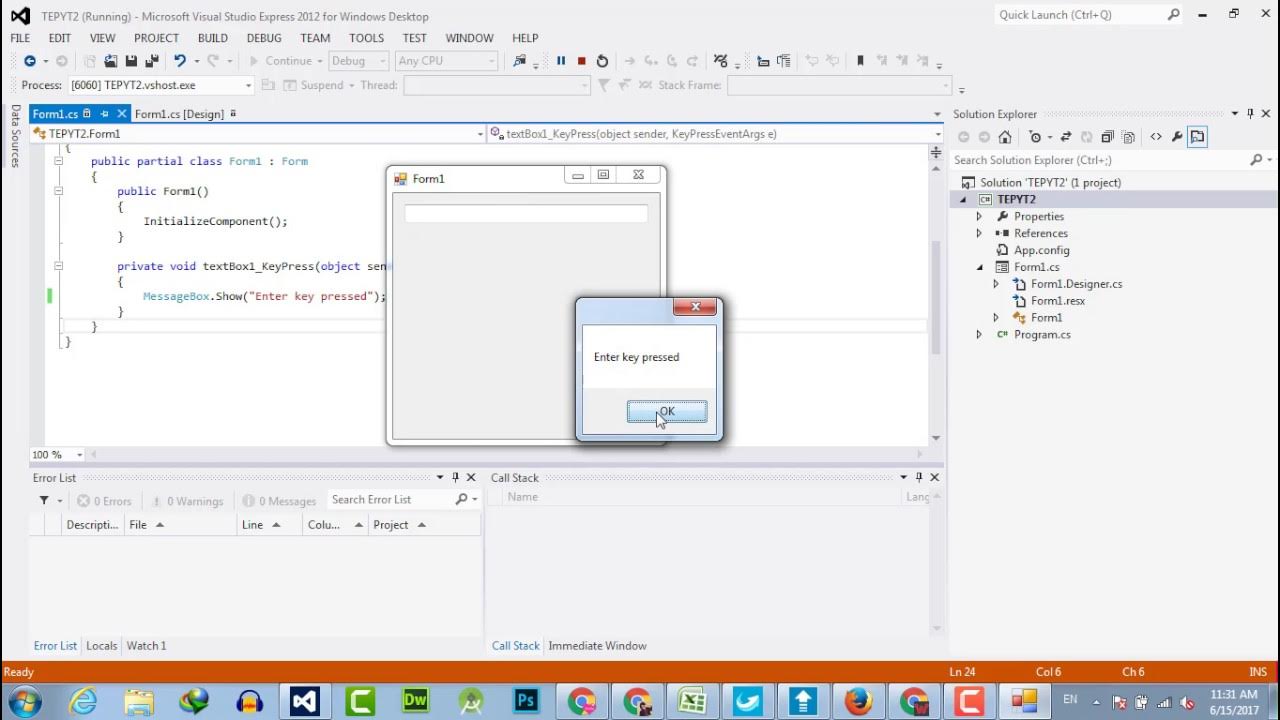
Task: Click the Search Solution Explorer field
Action: 1100,160
